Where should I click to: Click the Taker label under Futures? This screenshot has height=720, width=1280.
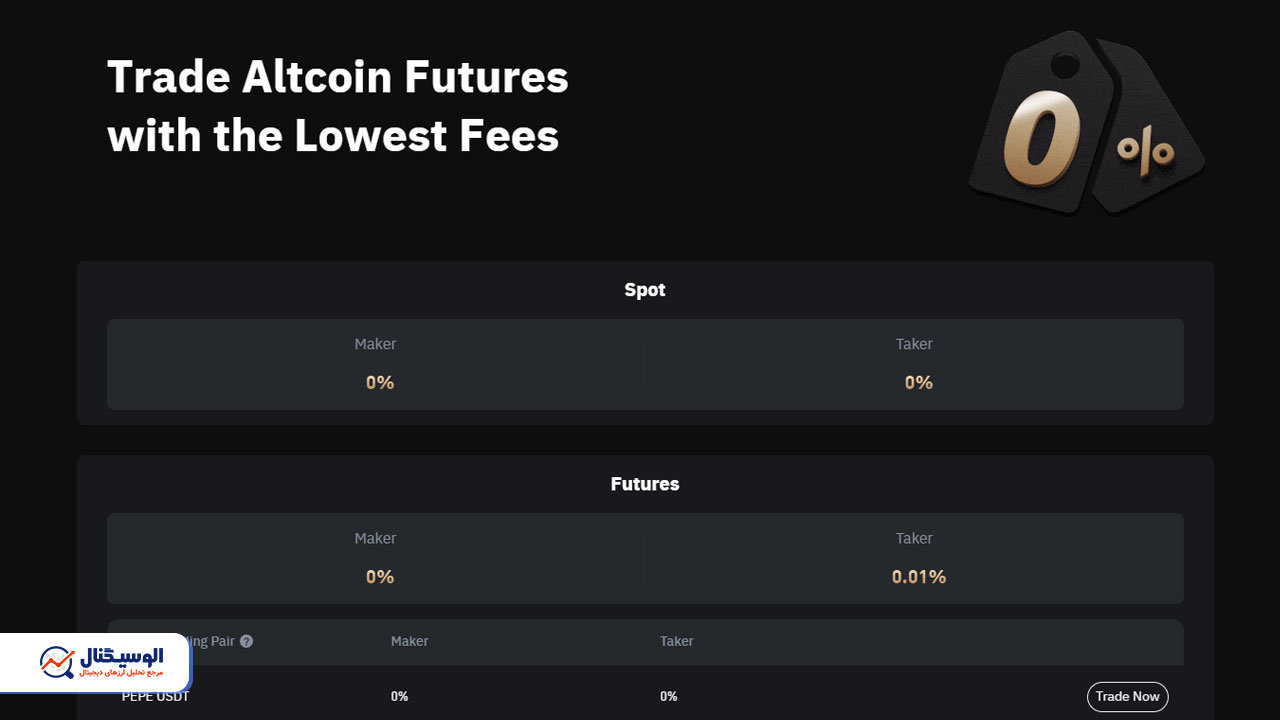click(914, 538)
